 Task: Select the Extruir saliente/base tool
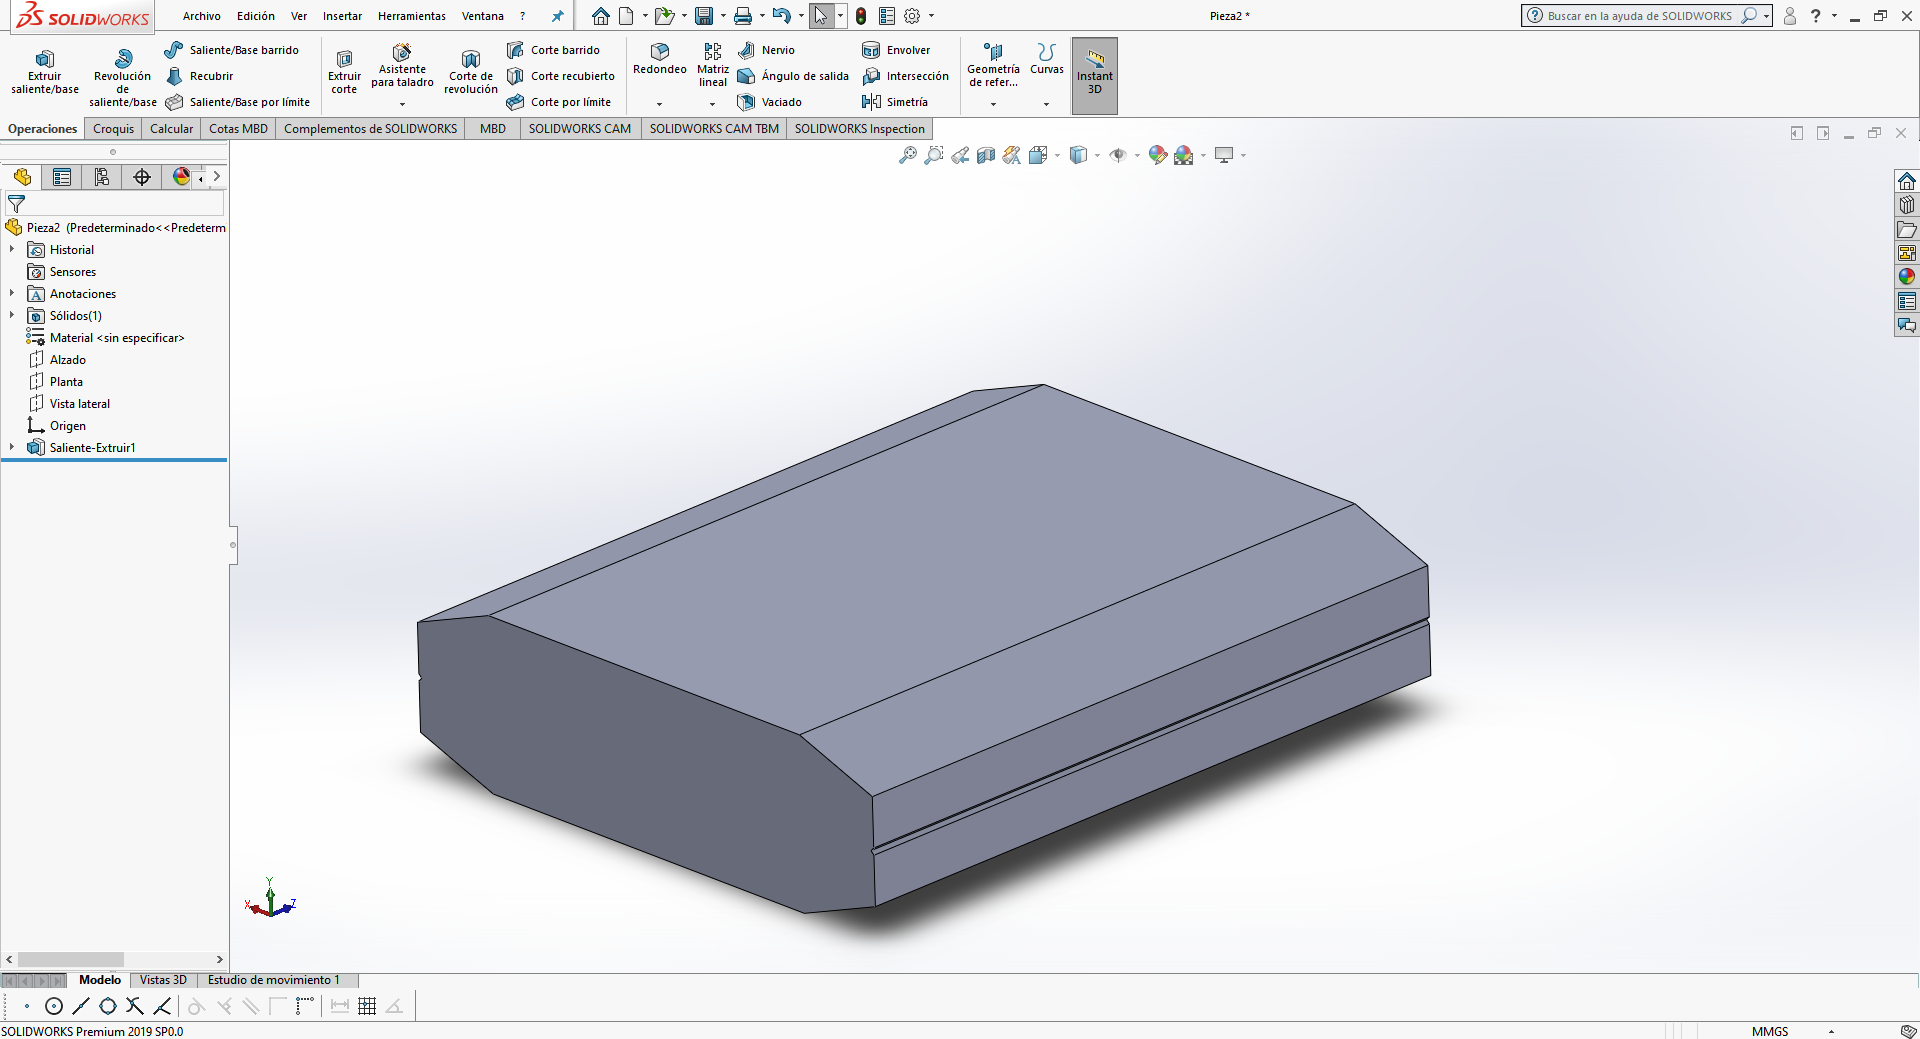pos(44,72)
